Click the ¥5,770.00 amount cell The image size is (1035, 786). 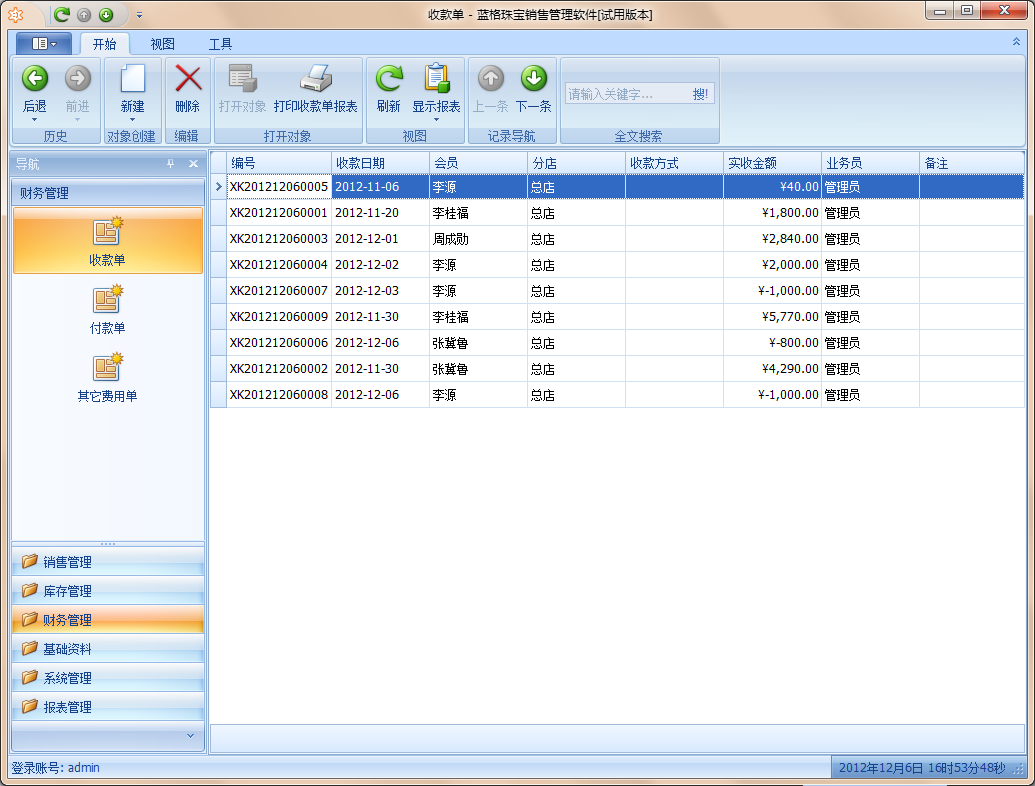(x=772, y=317)
